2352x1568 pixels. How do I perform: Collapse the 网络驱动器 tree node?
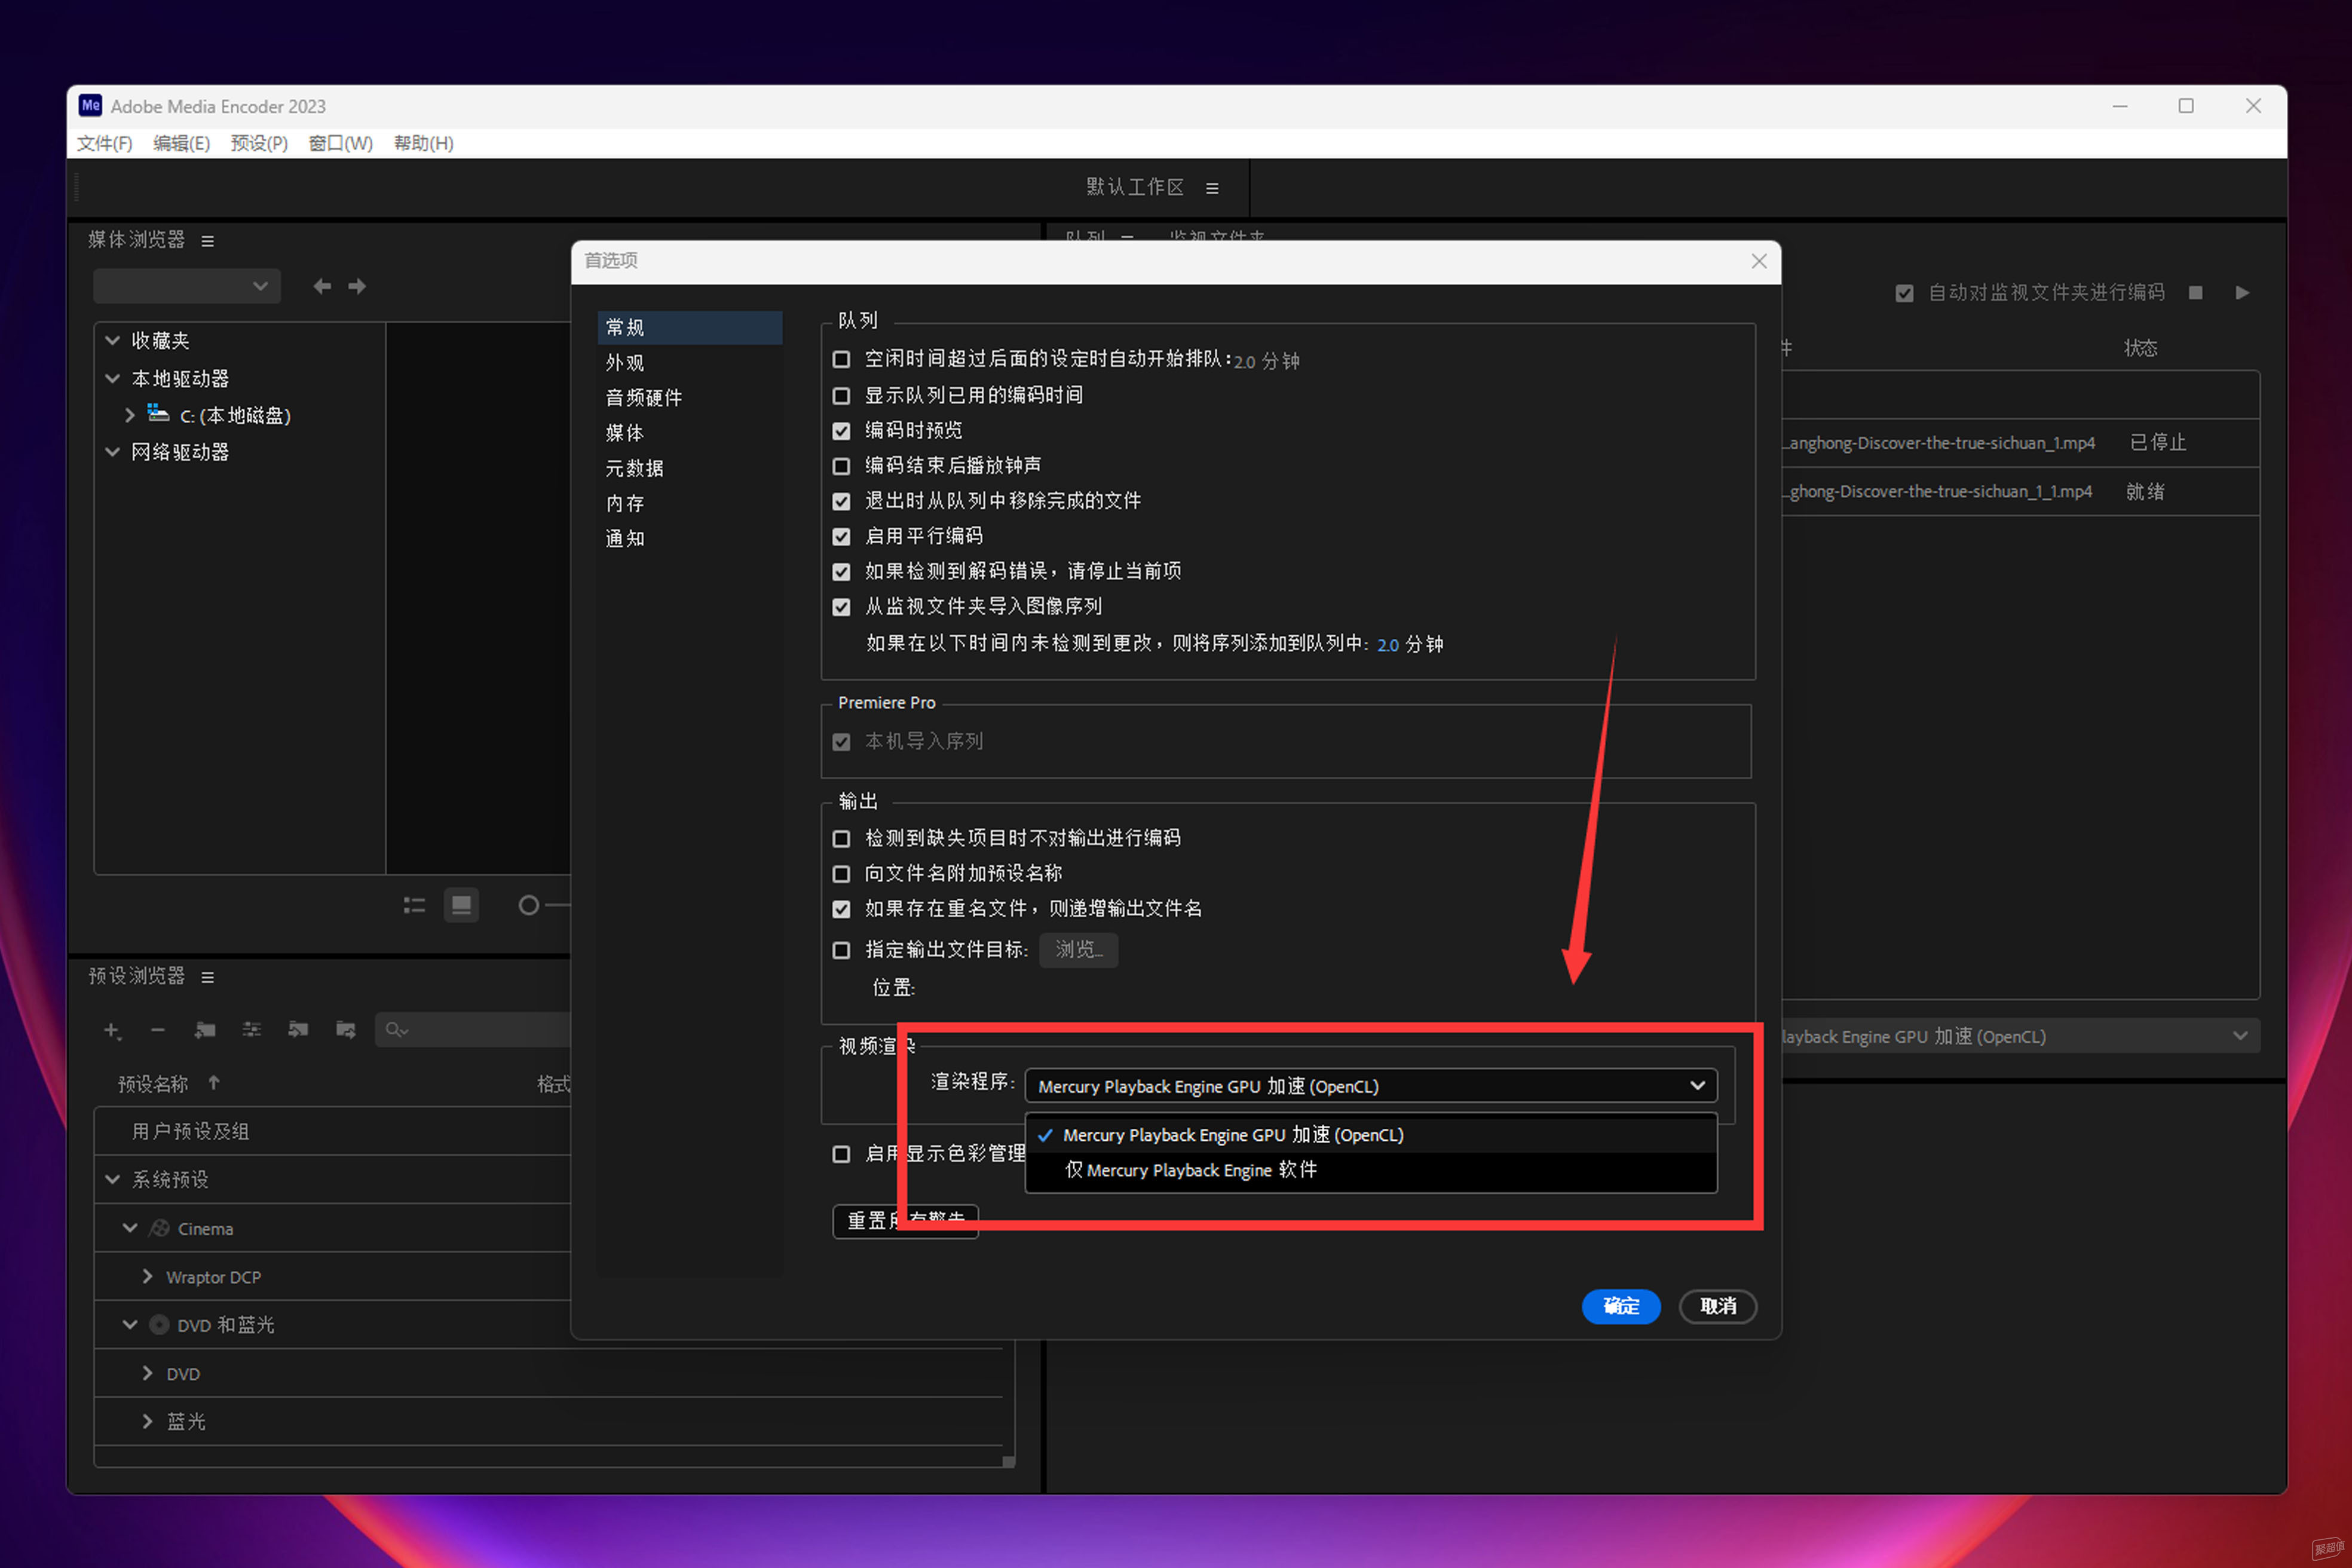pyautogui.click(x=113, y=452)
